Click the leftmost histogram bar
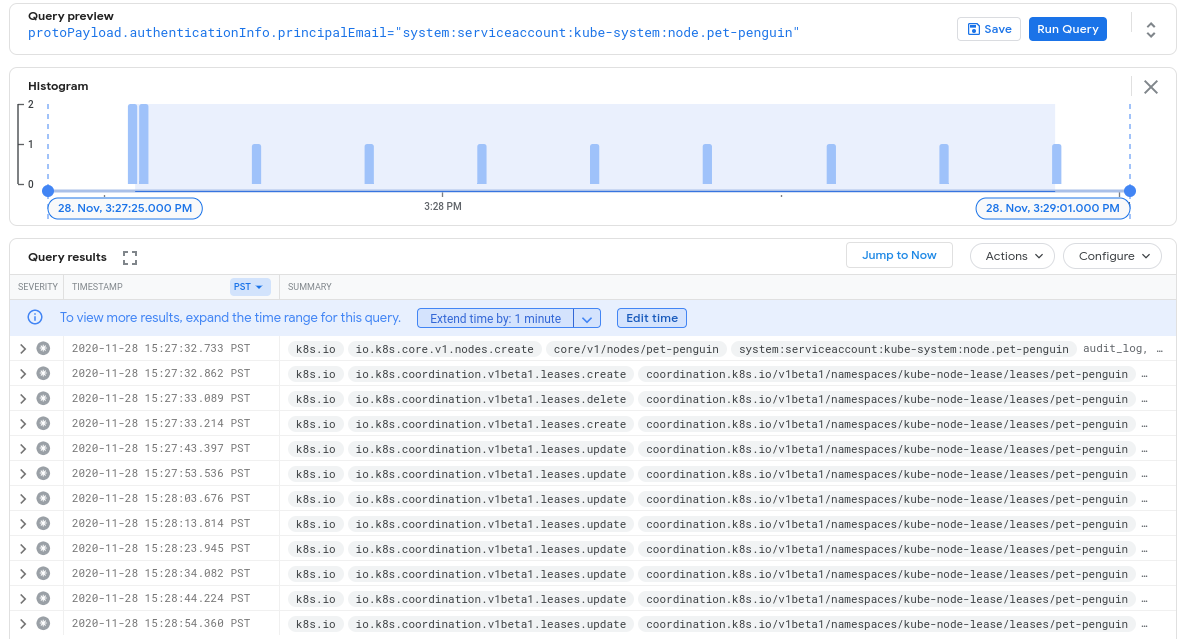 coord(132,144)
